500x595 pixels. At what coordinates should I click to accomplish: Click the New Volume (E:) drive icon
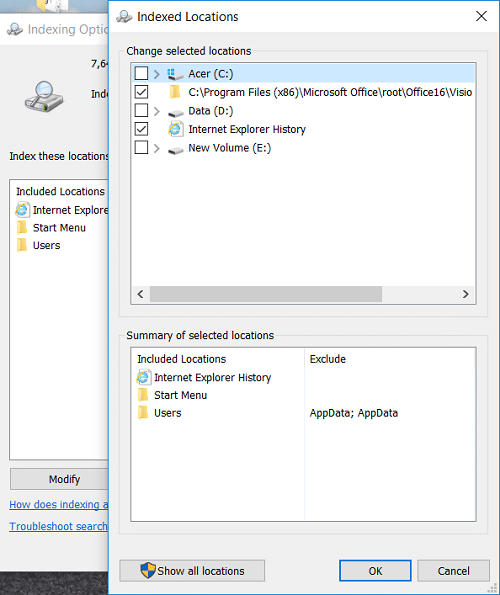click(175, 150)
